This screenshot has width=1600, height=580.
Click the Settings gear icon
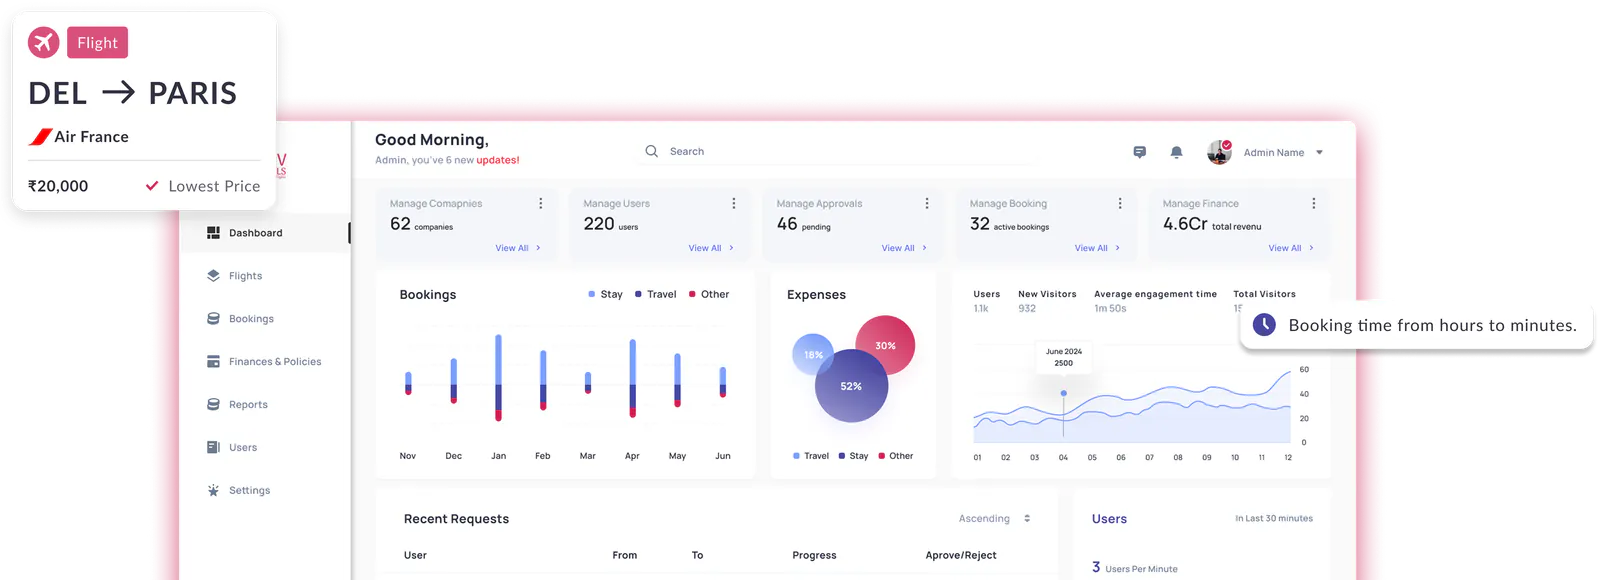pos(213,491)
